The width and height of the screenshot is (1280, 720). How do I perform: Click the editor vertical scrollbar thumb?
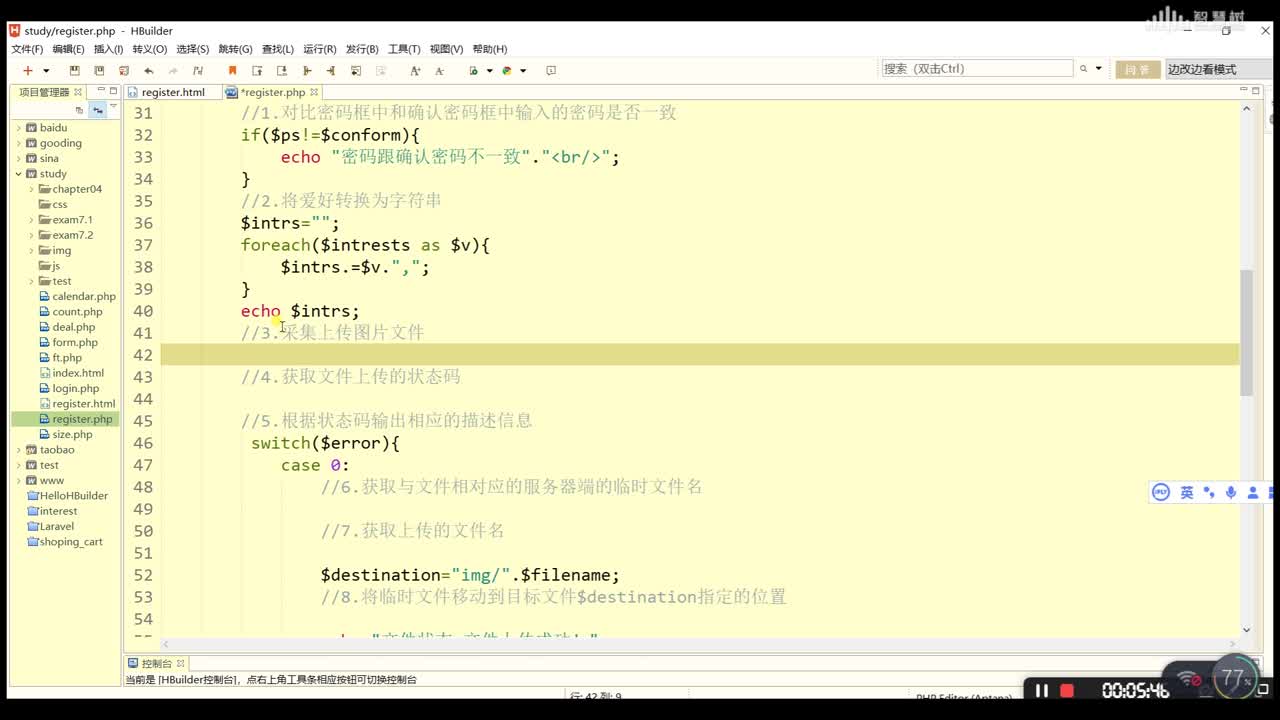point(1246,332)
